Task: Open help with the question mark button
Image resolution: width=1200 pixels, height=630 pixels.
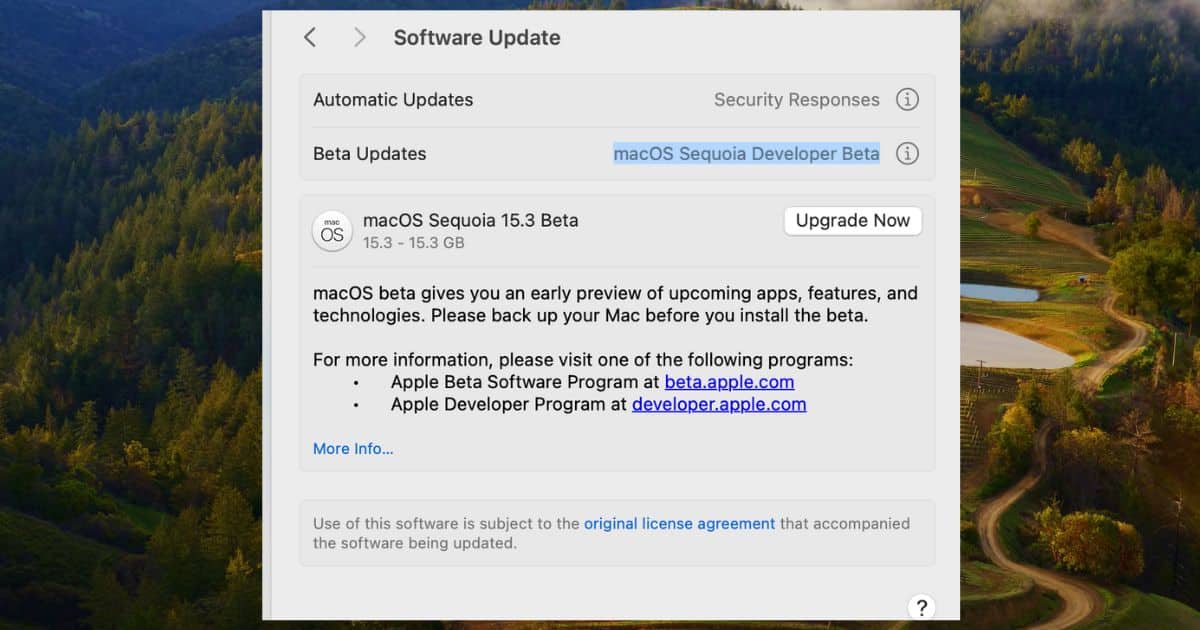Action: tap(921, 607)
